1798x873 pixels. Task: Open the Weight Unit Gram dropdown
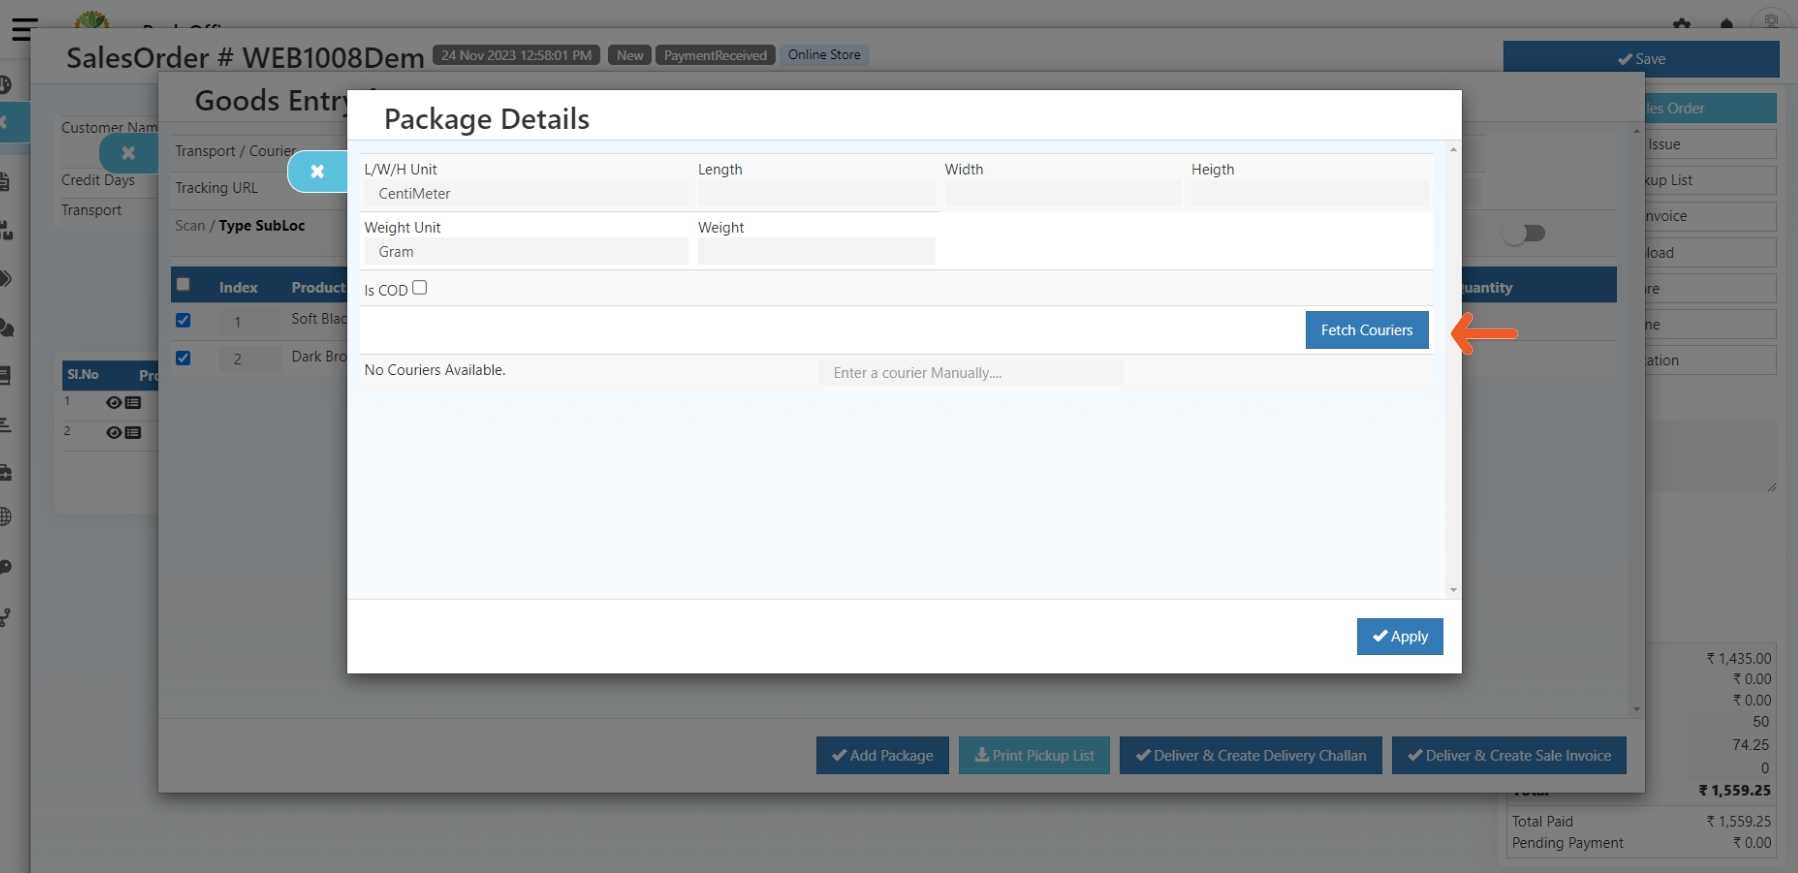click(x=526, y=252)
